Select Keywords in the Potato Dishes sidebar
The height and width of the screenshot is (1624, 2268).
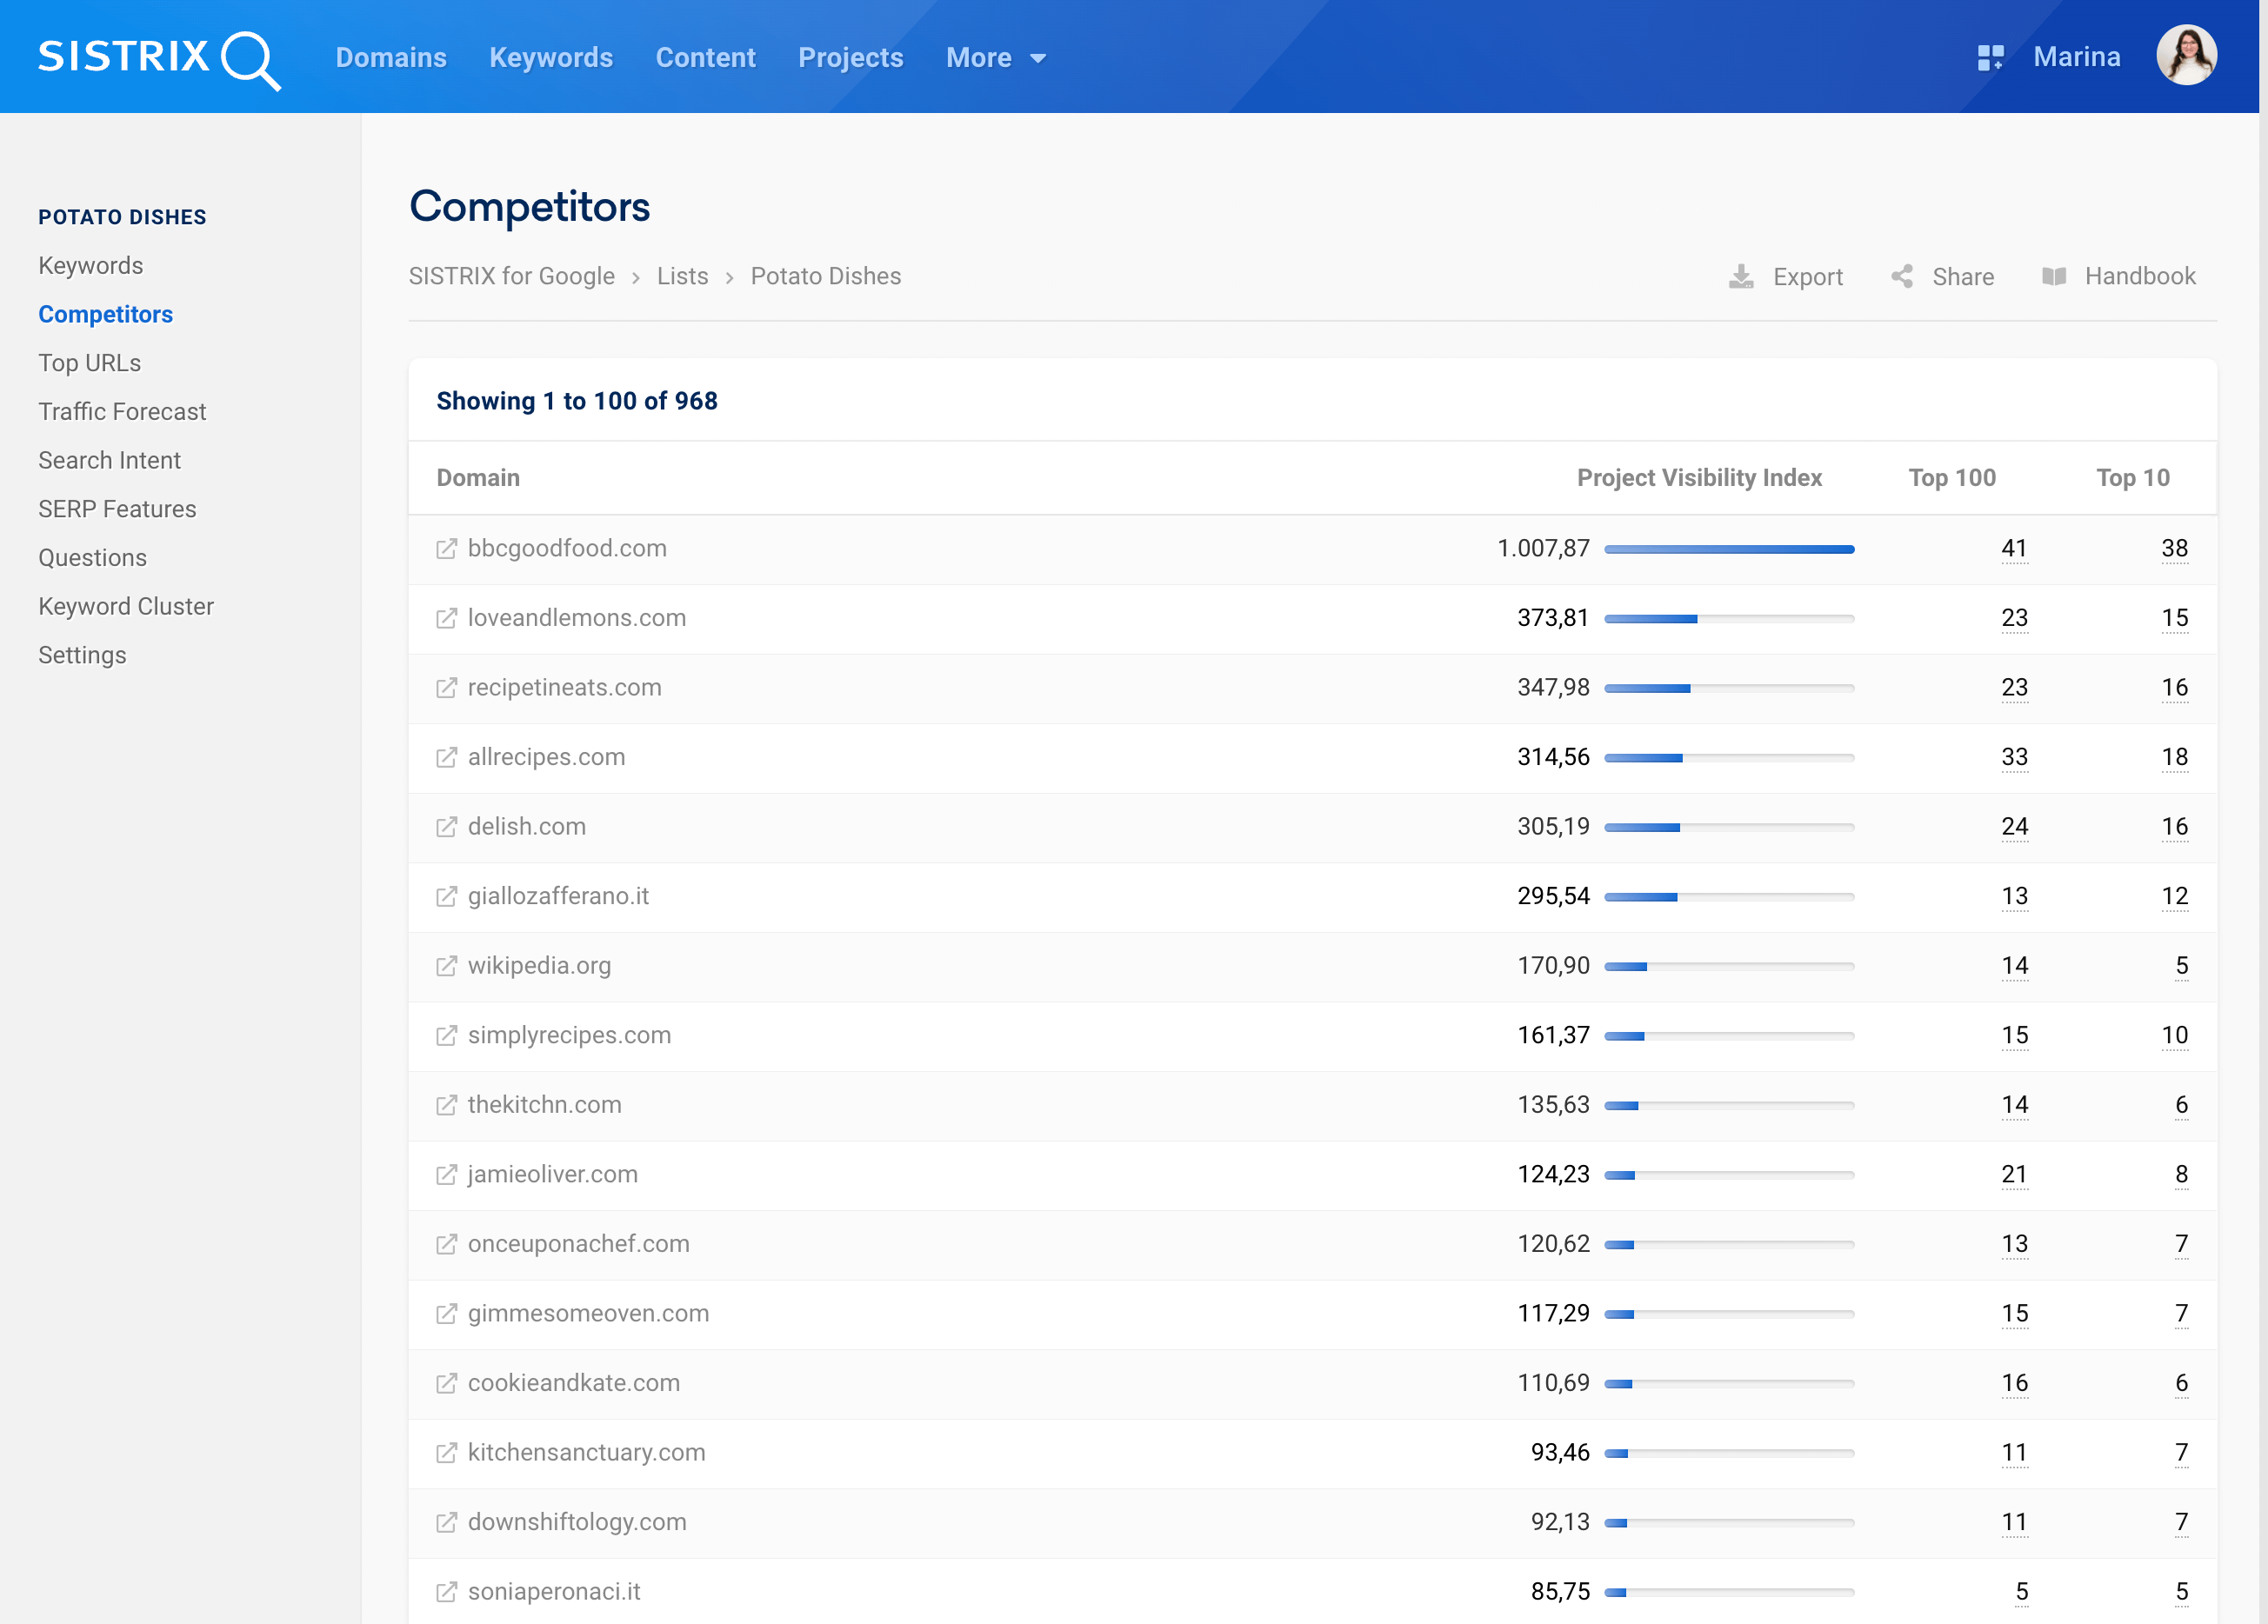(91, 266)
